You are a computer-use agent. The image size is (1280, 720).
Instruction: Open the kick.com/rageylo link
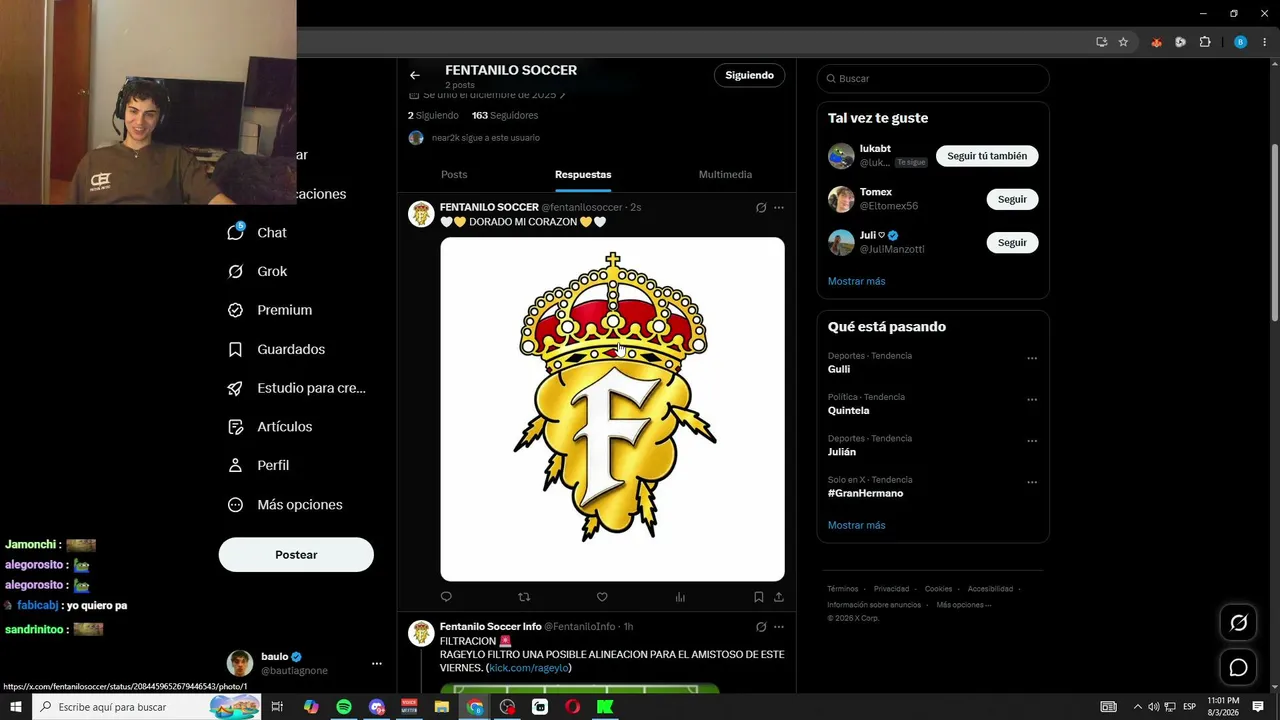(529, 668)
